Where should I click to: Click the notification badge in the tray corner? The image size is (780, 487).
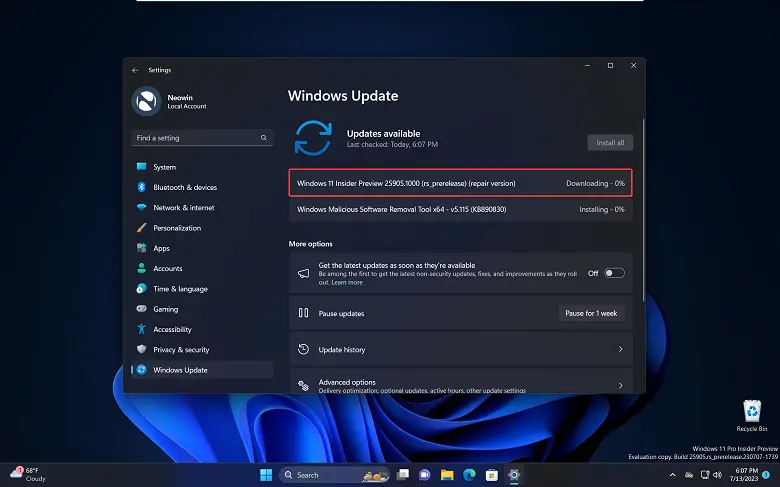point(766,475)
